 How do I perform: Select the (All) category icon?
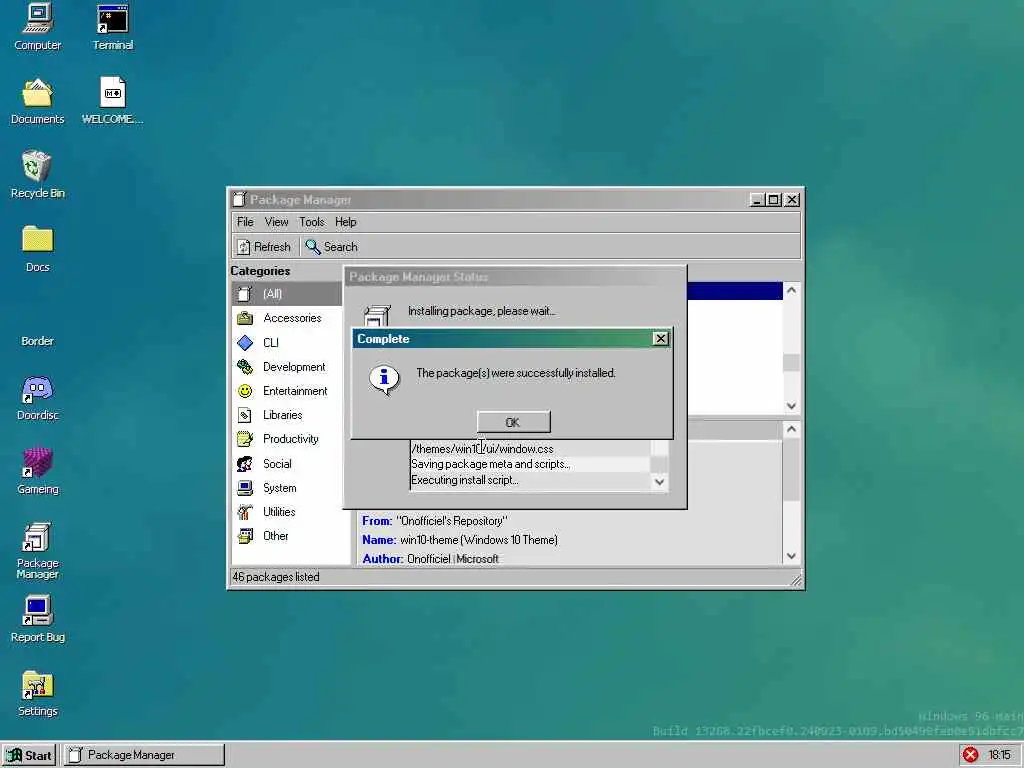(245, 294)
